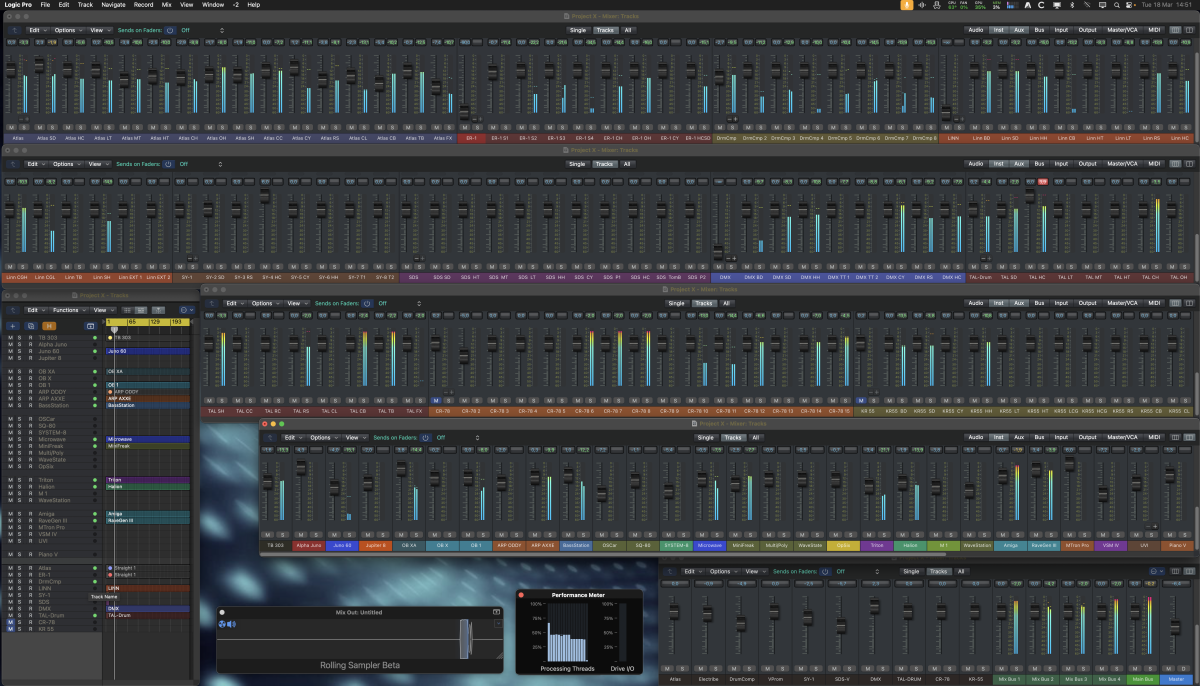Open View dropdown in CR-78 mixer window

tap(295, 303)
